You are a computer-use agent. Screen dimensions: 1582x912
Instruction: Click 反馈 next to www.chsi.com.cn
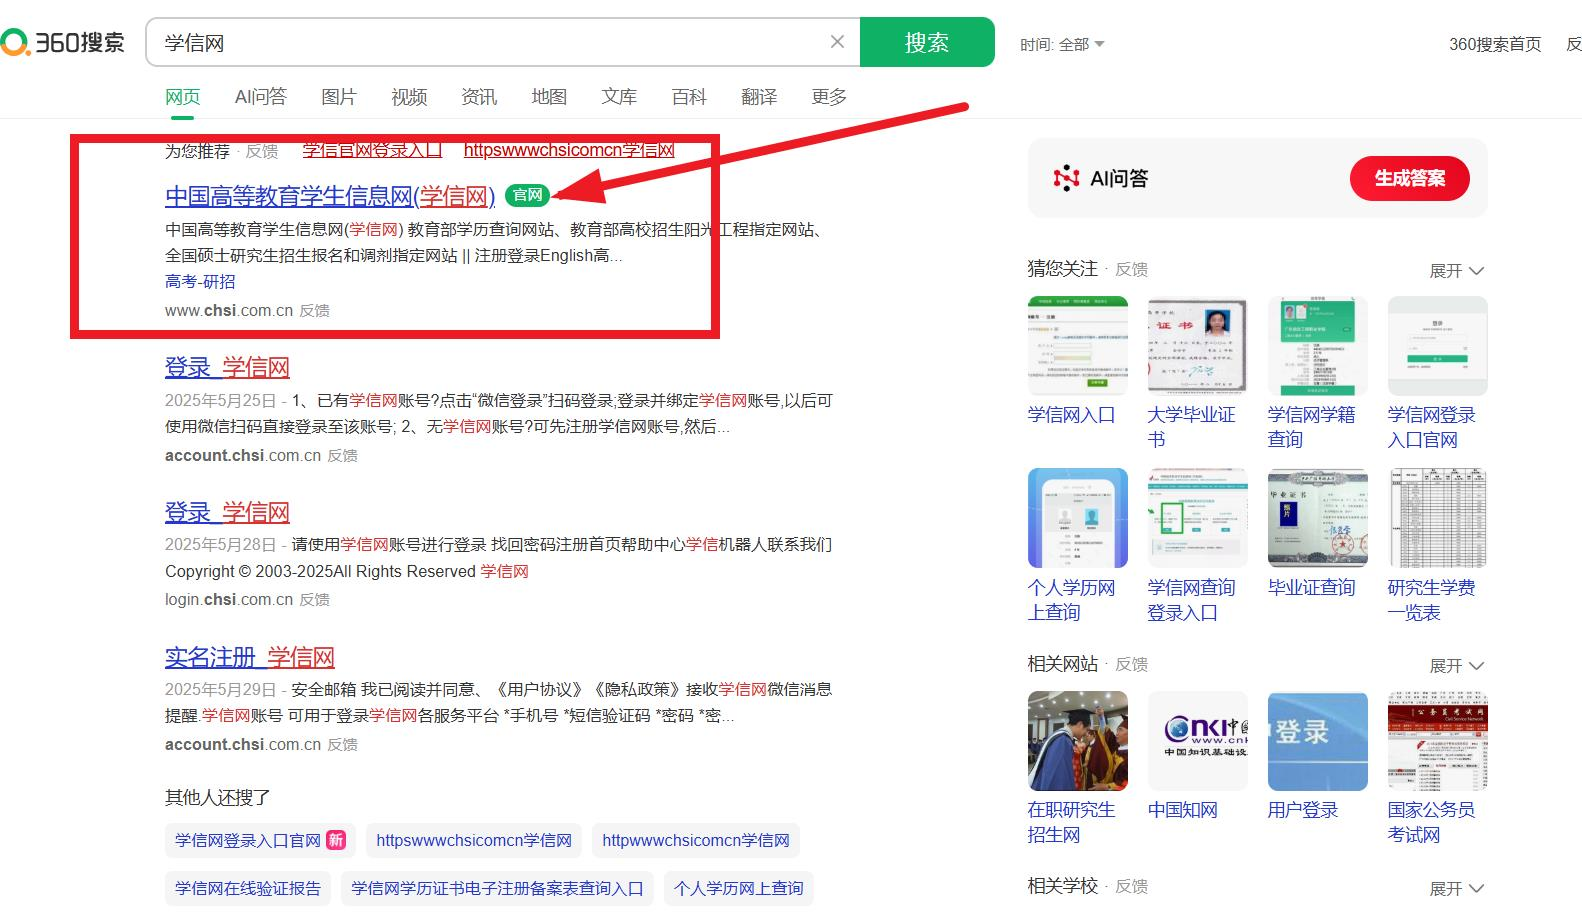coord(315,311)
